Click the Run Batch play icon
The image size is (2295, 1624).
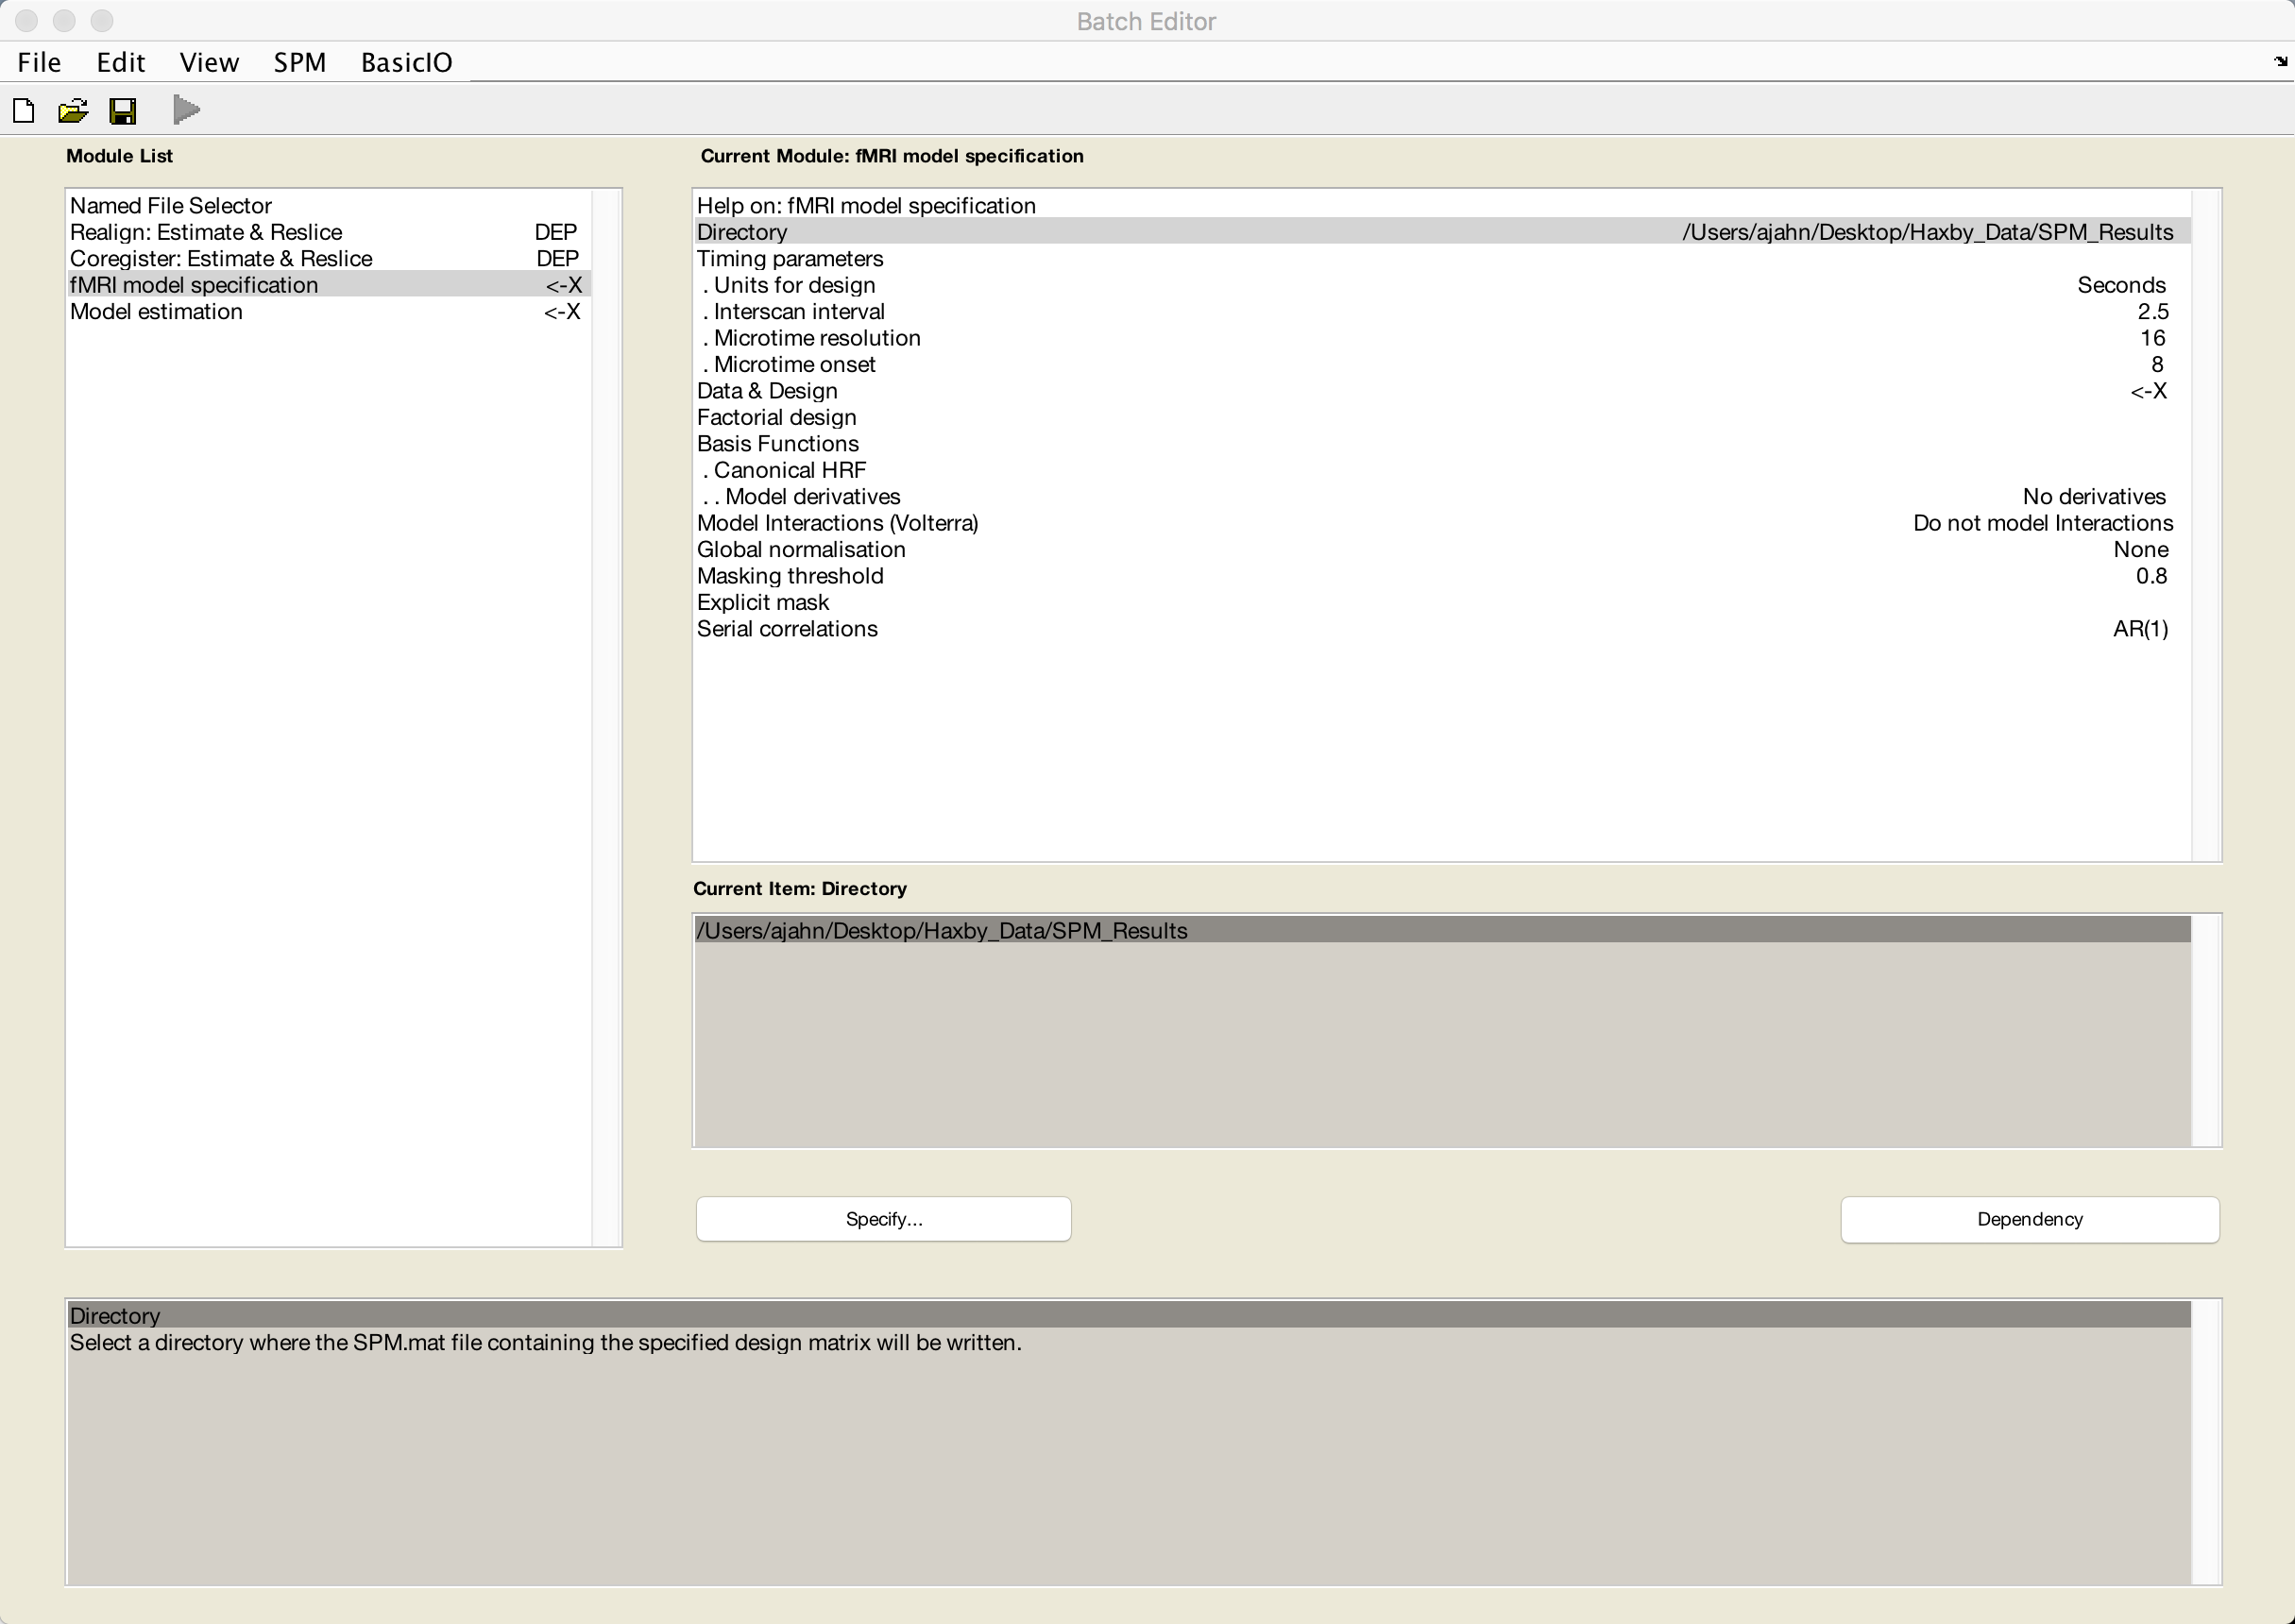(x=186, y=110)
